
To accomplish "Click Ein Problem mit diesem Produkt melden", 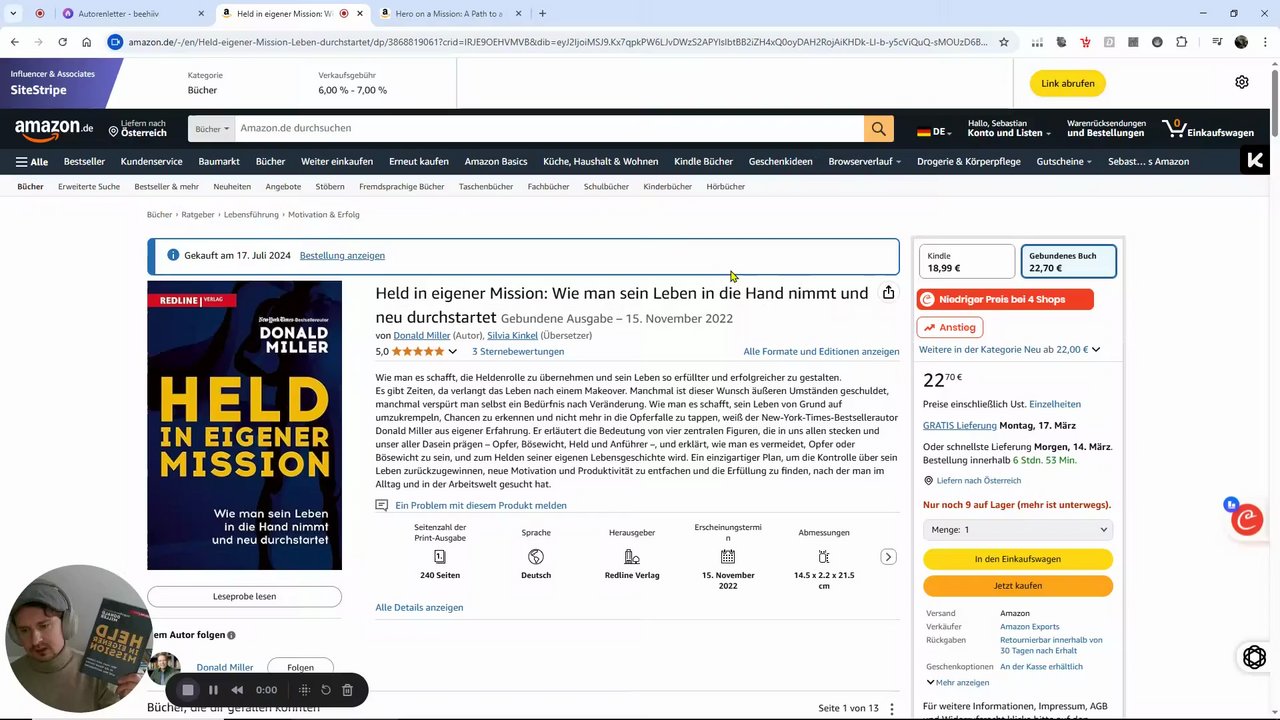I will tap(480, 505).
